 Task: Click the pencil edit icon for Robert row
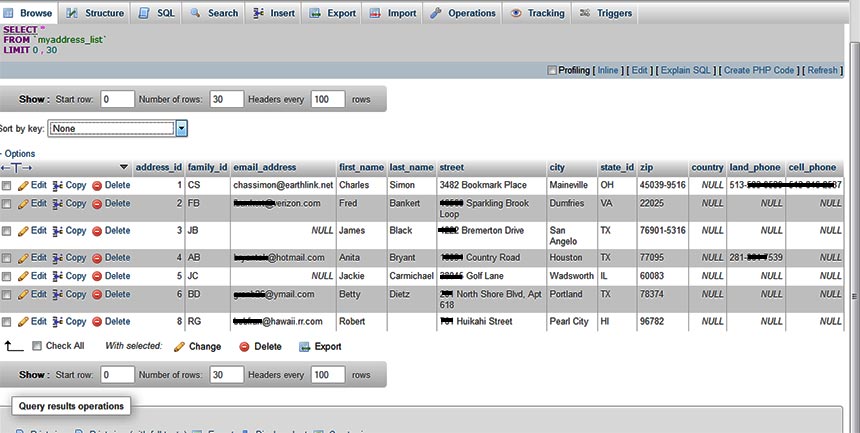click(x=23, y=322)
